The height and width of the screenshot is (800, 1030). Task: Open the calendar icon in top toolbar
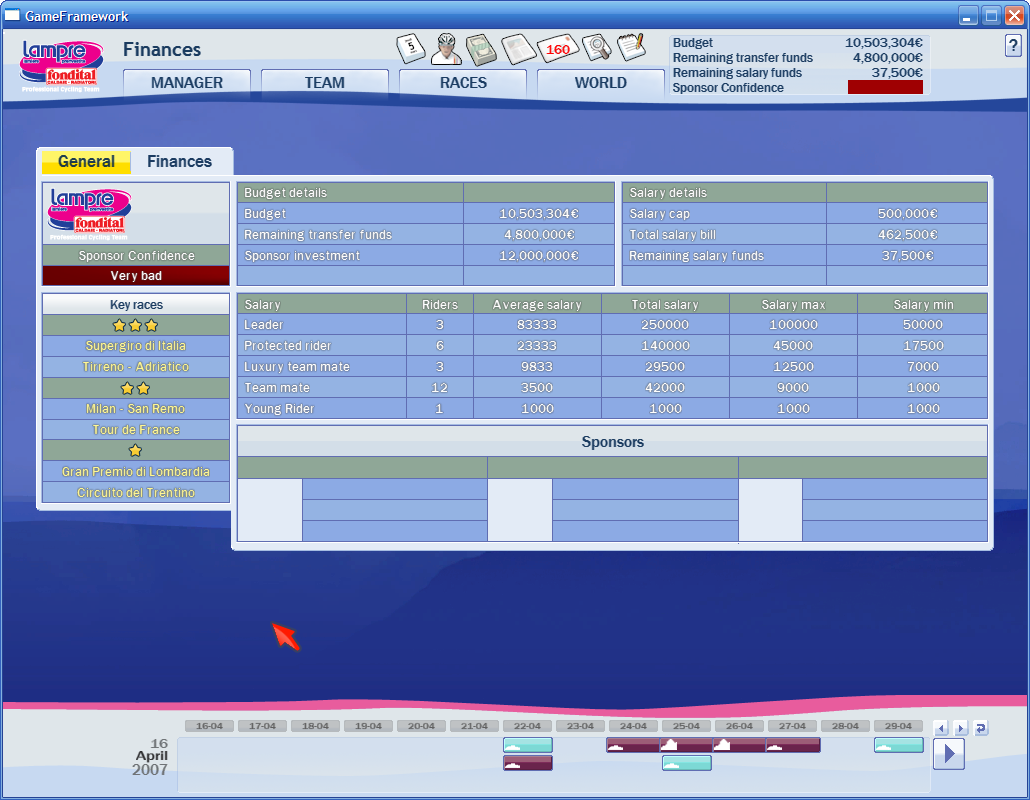[x=411, y=48]
